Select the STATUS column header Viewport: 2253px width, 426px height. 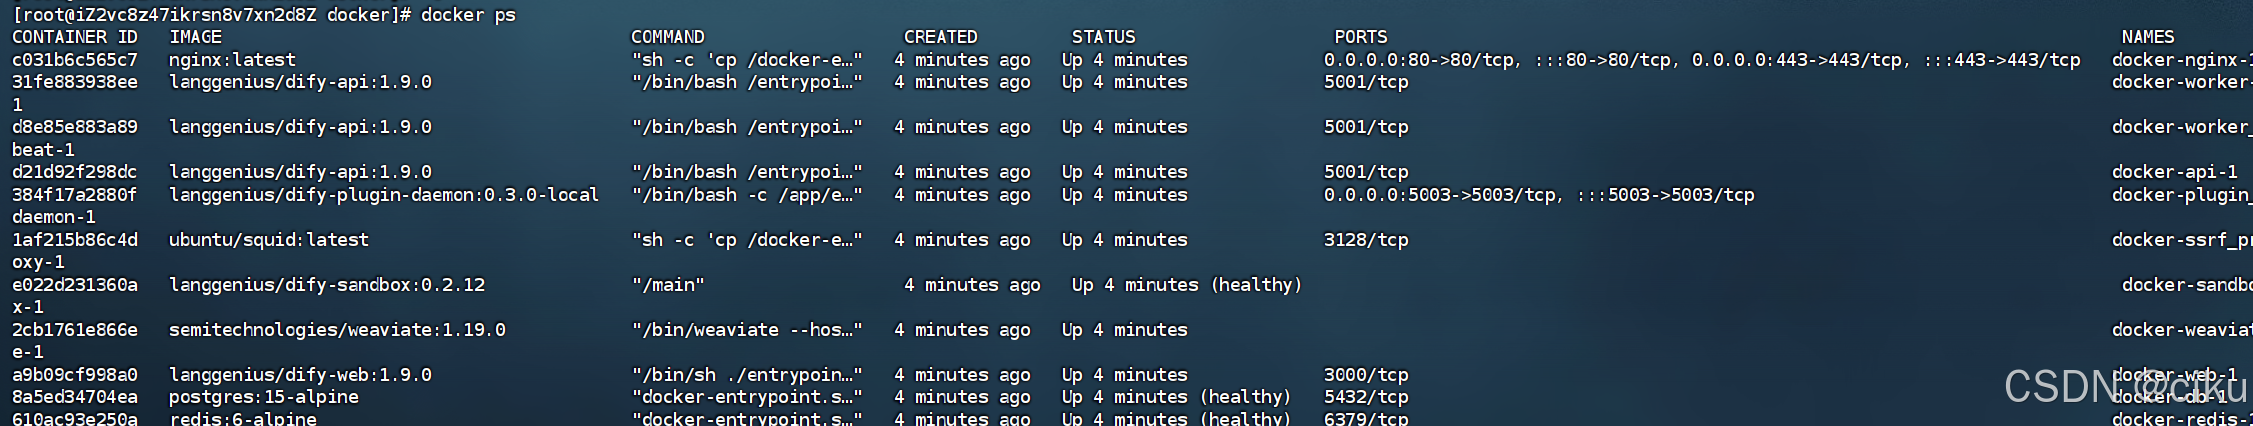pos(1104,37)
